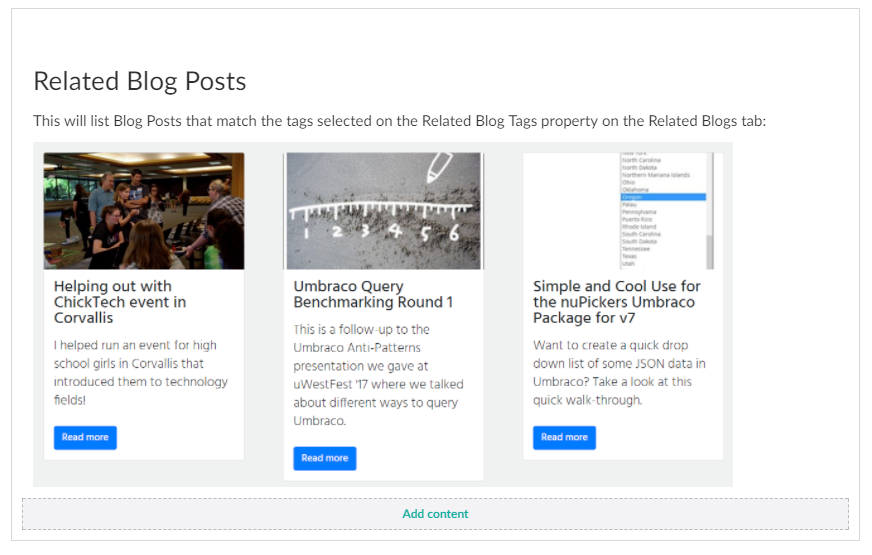Click title 'Helping out with ChickTech event in Corvallis'
This screenshot has width=872, height=555.
[120, 302]
